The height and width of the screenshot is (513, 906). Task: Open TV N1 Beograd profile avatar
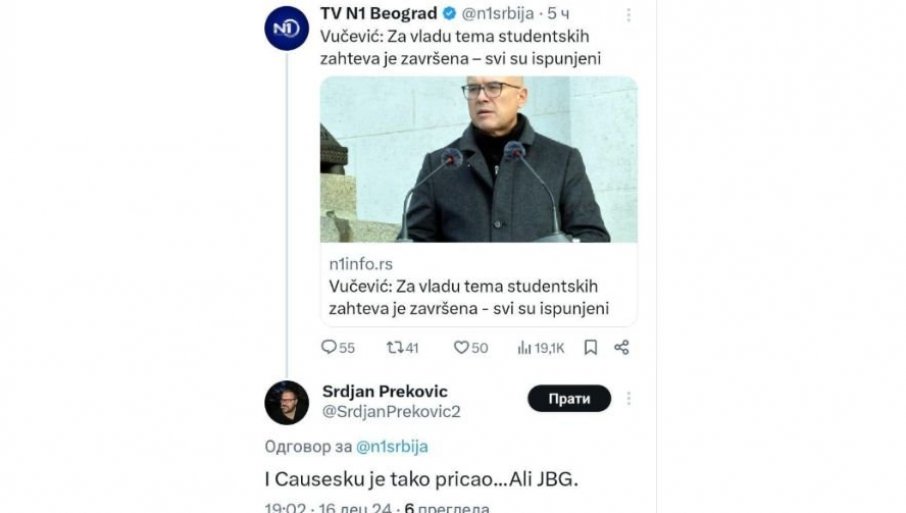(286, 28)
